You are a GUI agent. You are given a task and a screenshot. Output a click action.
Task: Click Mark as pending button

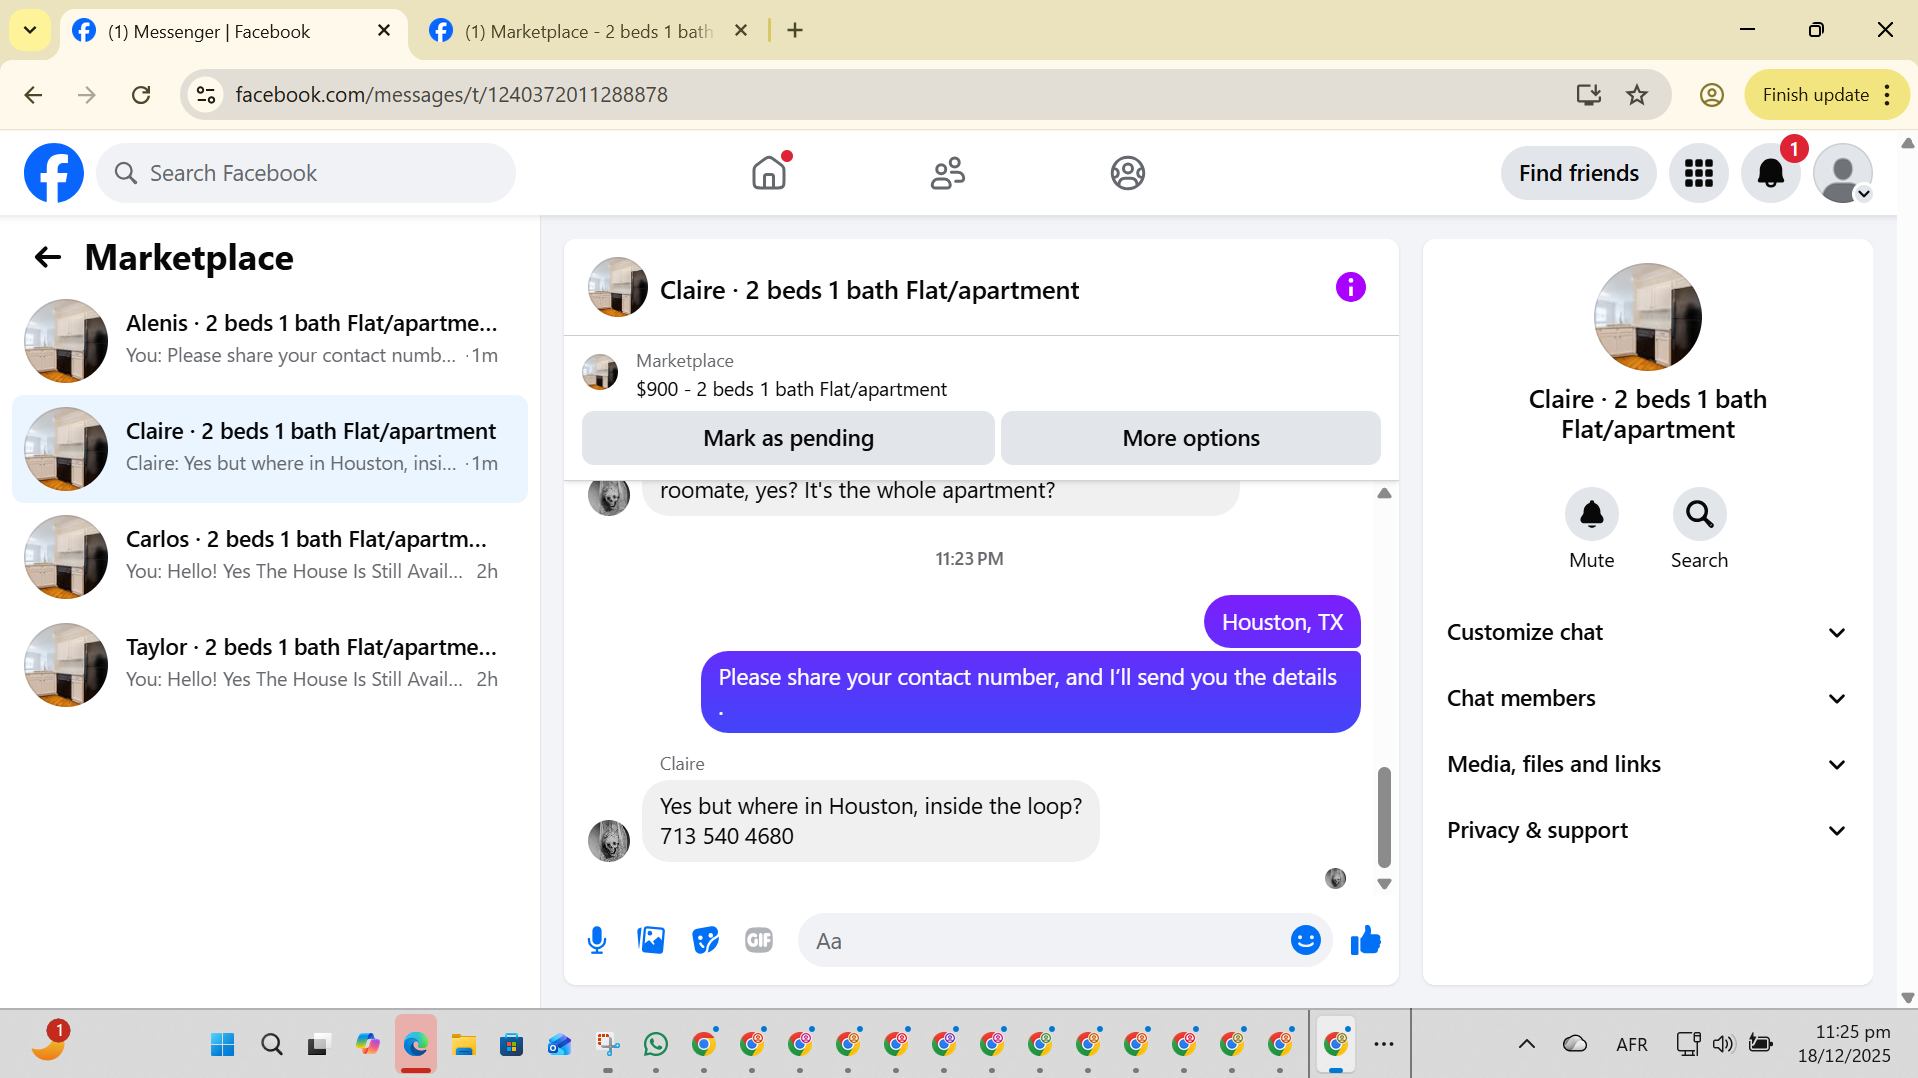click(x=788, y=438)
